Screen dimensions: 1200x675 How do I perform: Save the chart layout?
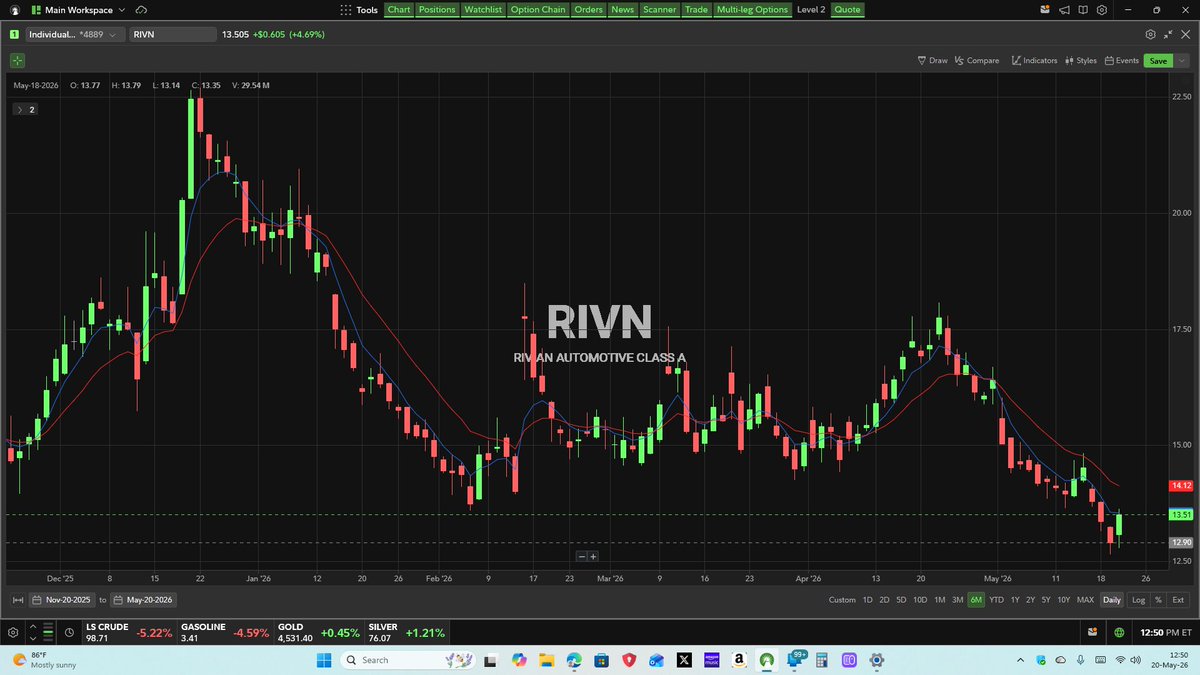pos(1158,60)
